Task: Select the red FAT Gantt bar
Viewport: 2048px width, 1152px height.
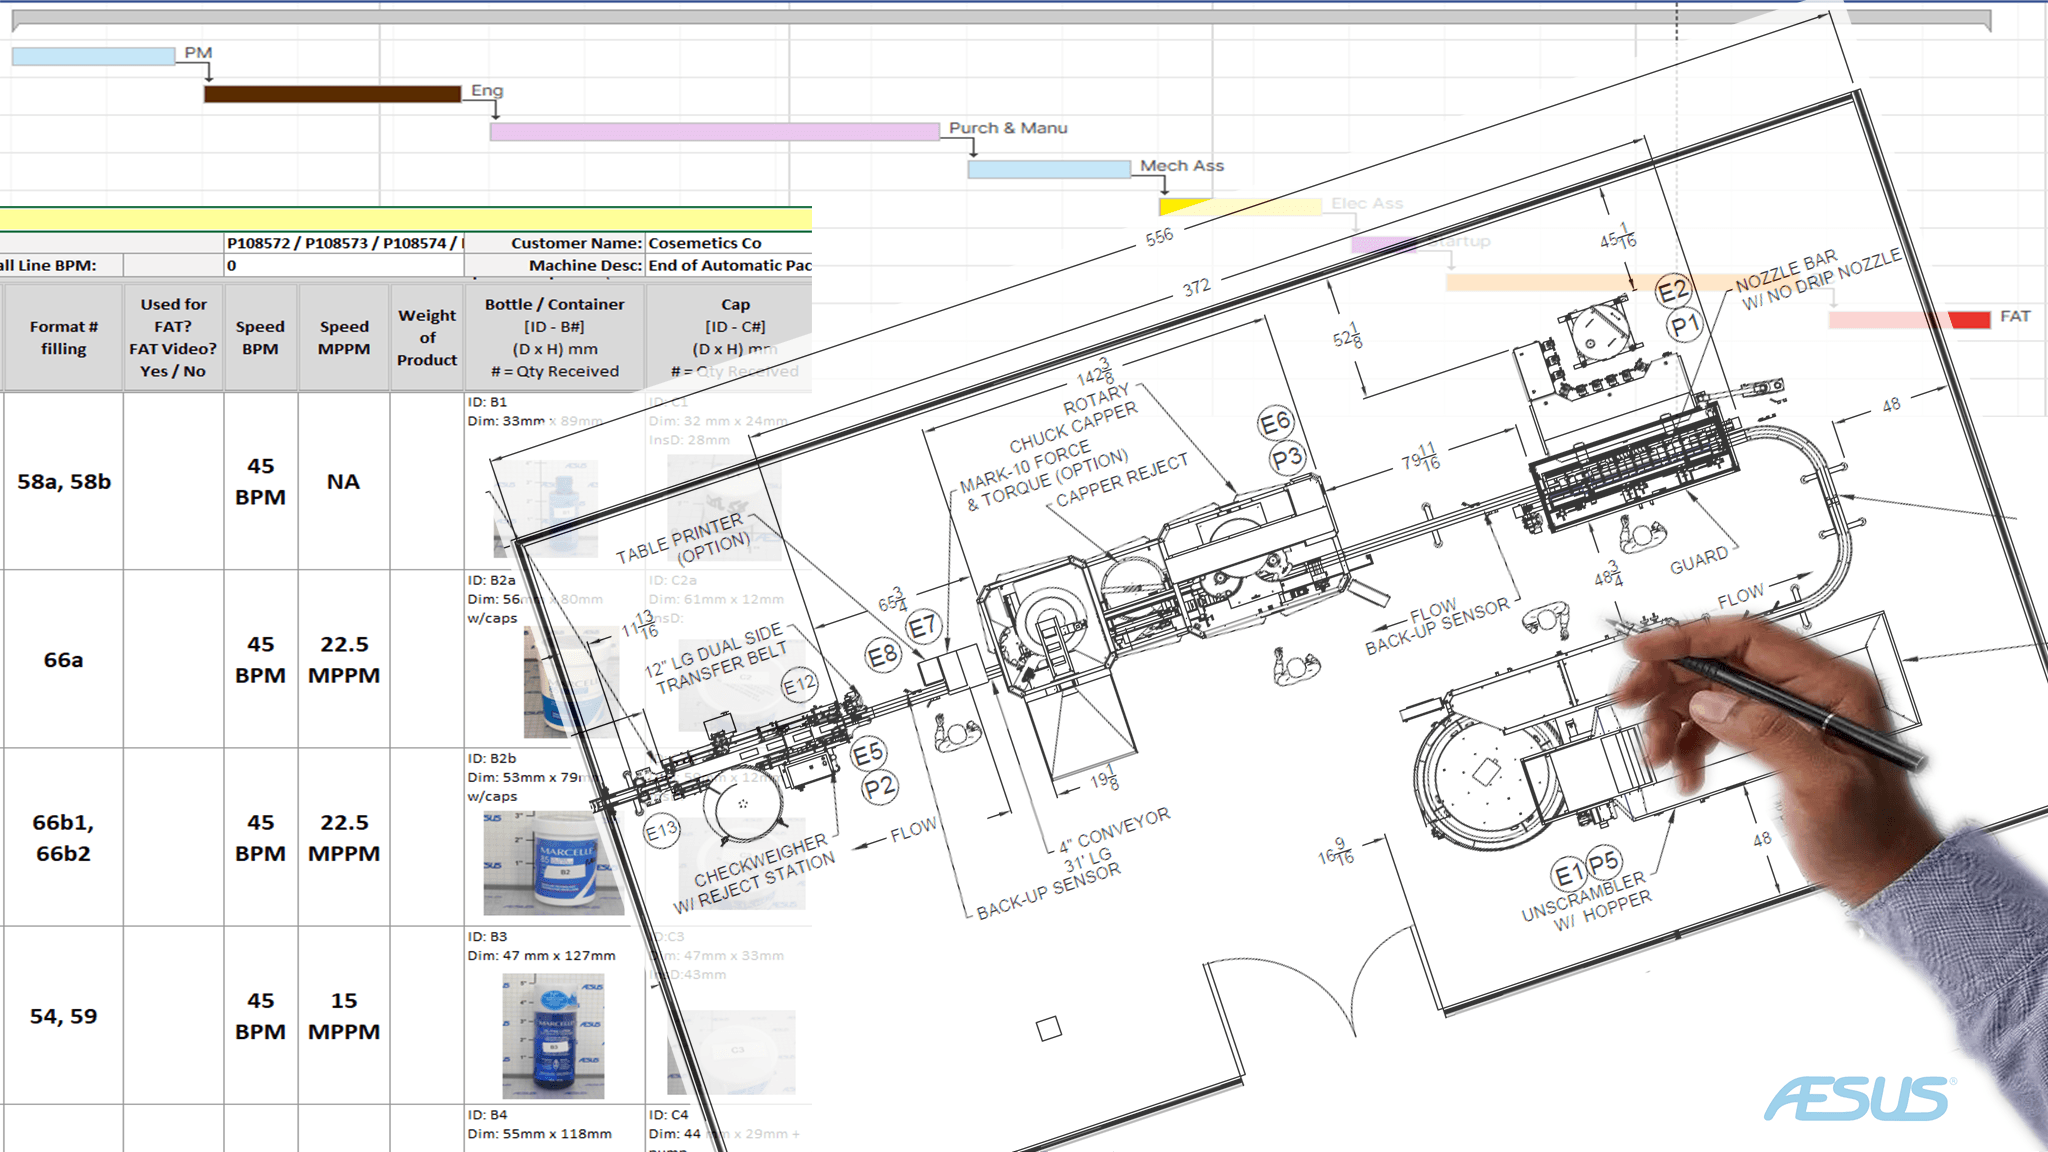Action: [x=1969, y=320]
